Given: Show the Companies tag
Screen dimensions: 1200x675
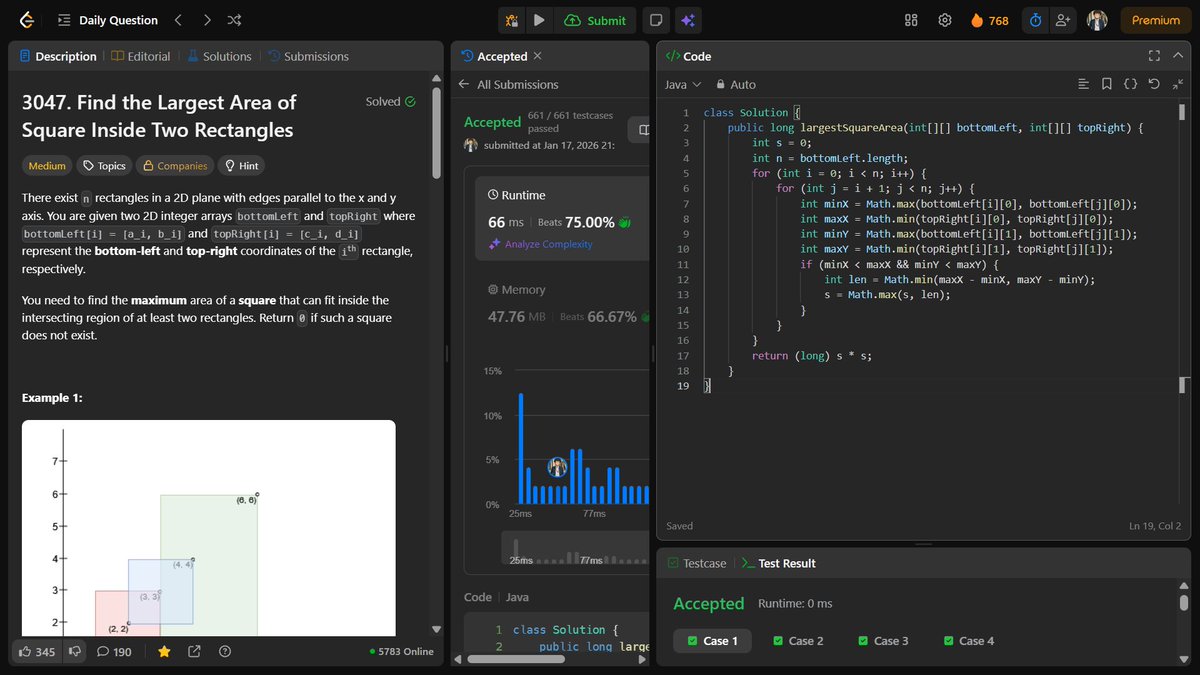Looking at the screenshot, I should click(175, 166).
